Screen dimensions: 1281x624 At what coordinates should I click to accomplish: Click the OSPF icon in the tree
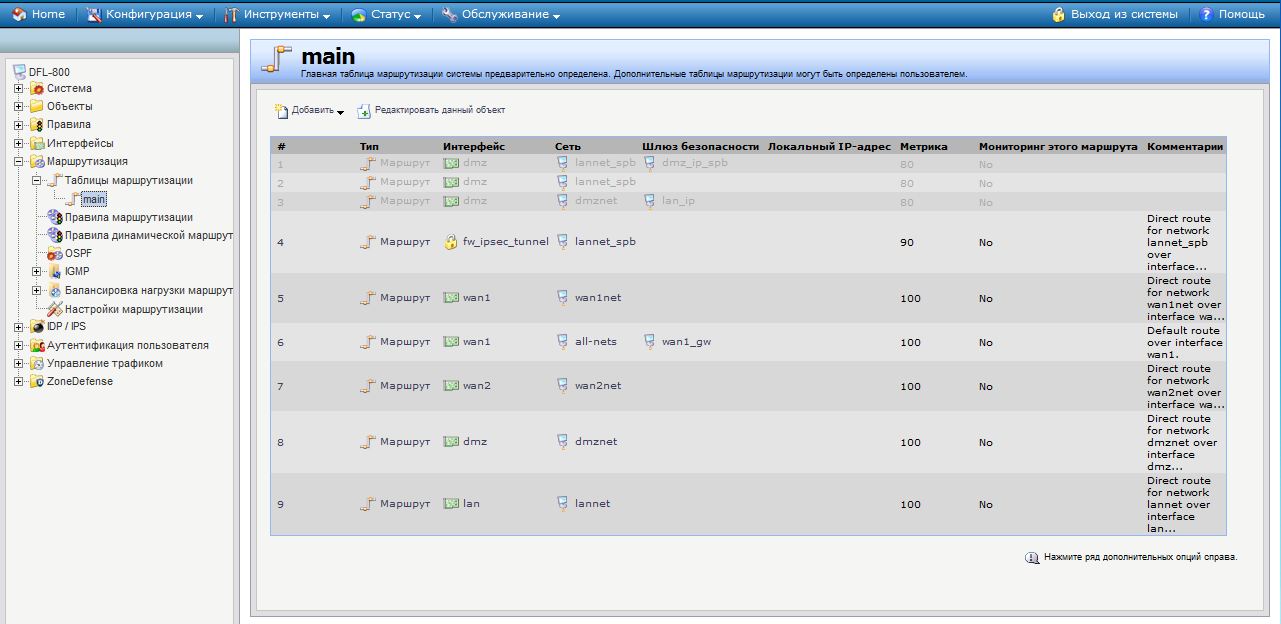[54, 254]
